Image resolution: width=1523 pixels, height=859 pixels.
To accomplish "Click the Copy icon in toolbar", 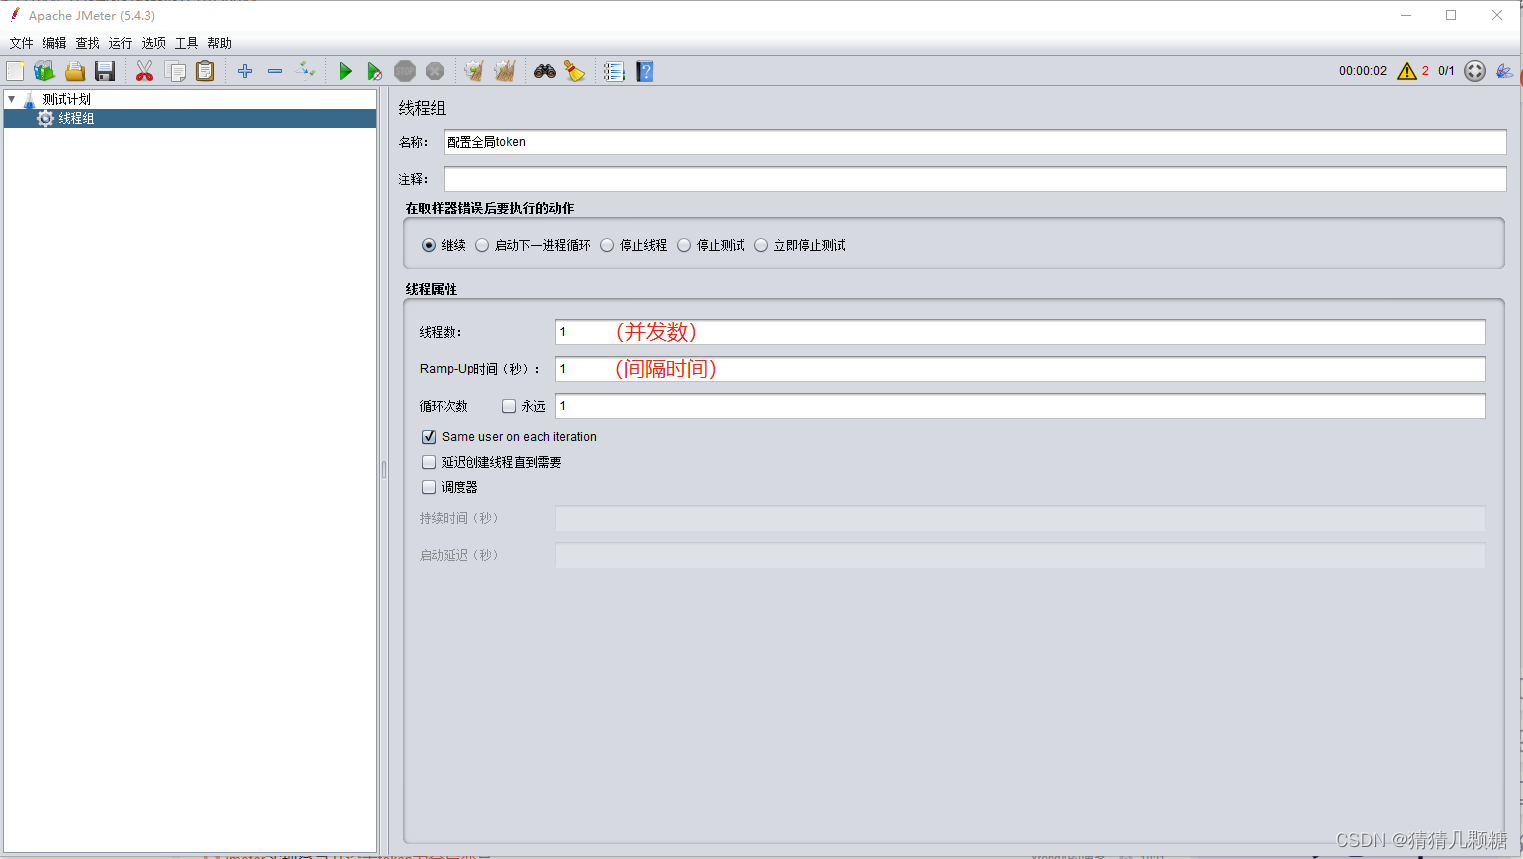I will coord(175,71).
